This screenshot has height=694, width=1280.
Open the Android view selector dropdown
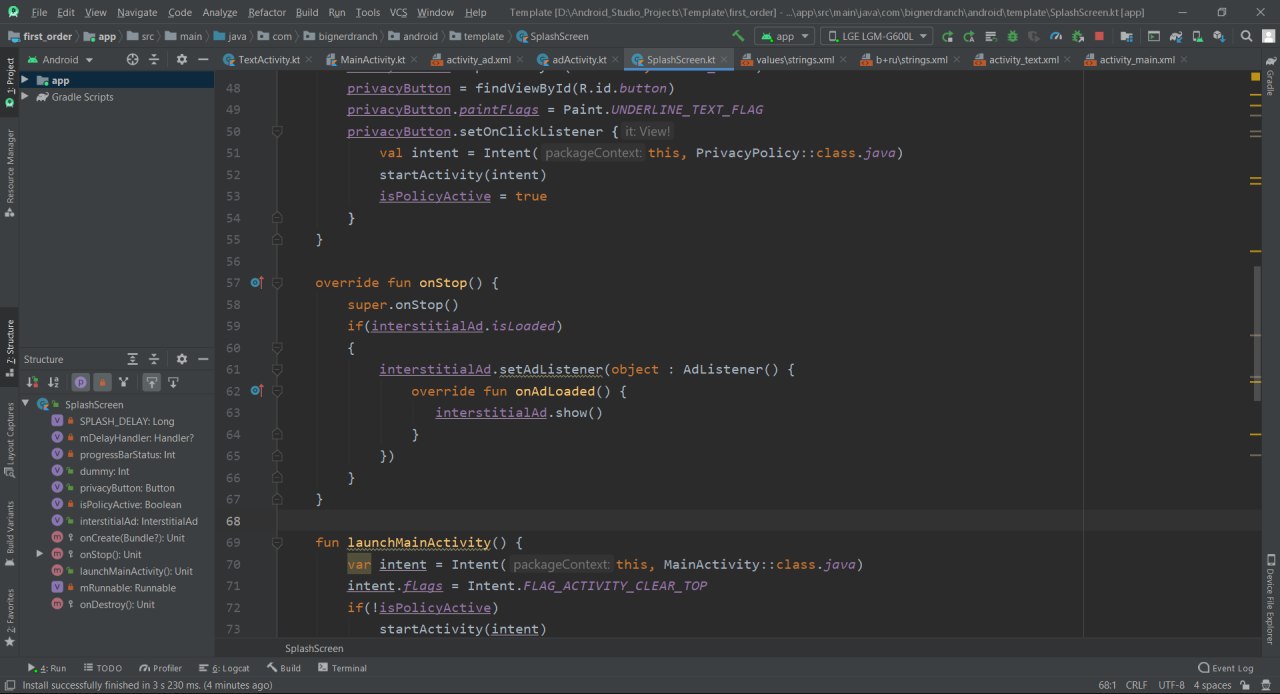[60, 59]
